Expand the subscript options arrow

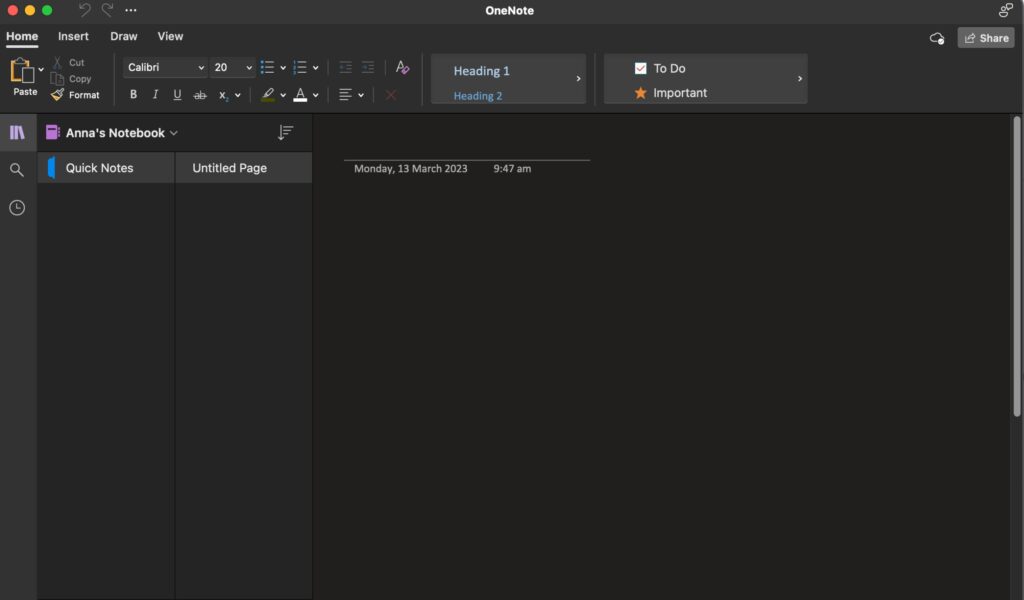click(x=238, y=95)
